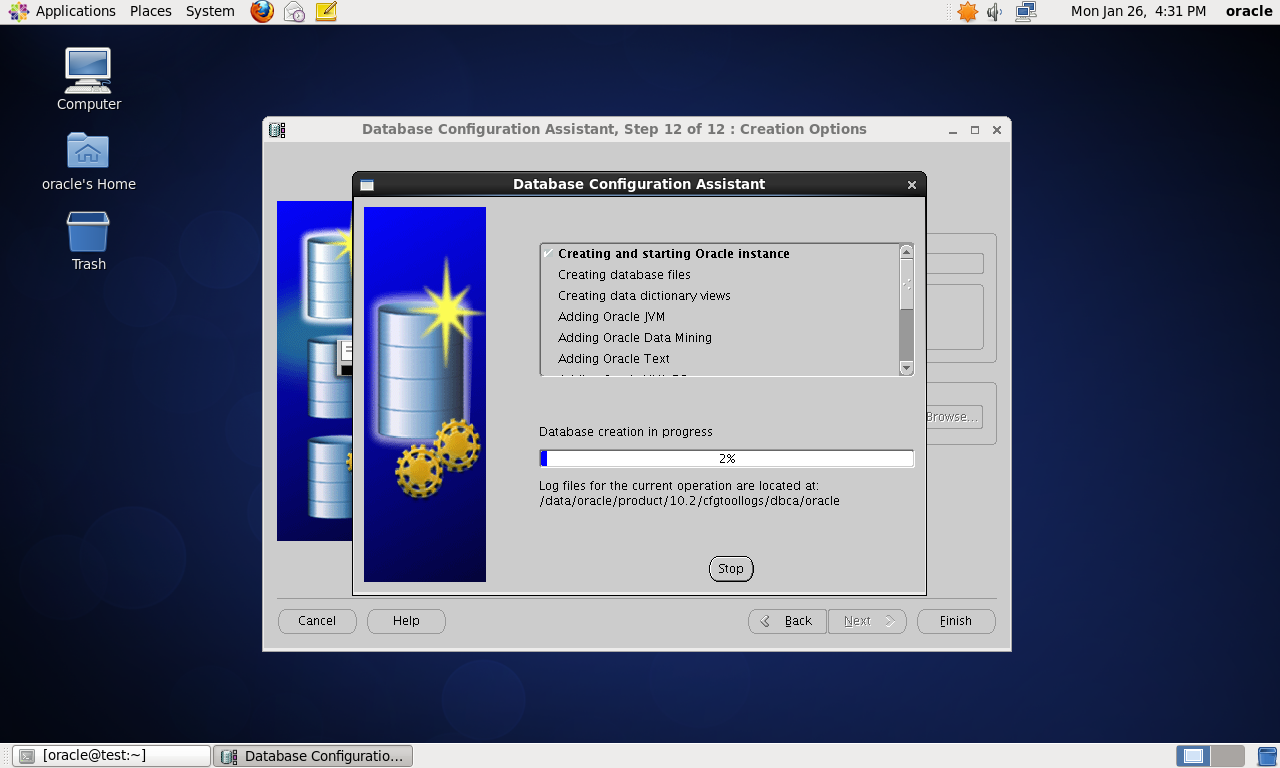Select 'Adding Oracle Text' row
Image resolution: width=1280 pixels, height=768 pixels.
click(x=720, y=359)
